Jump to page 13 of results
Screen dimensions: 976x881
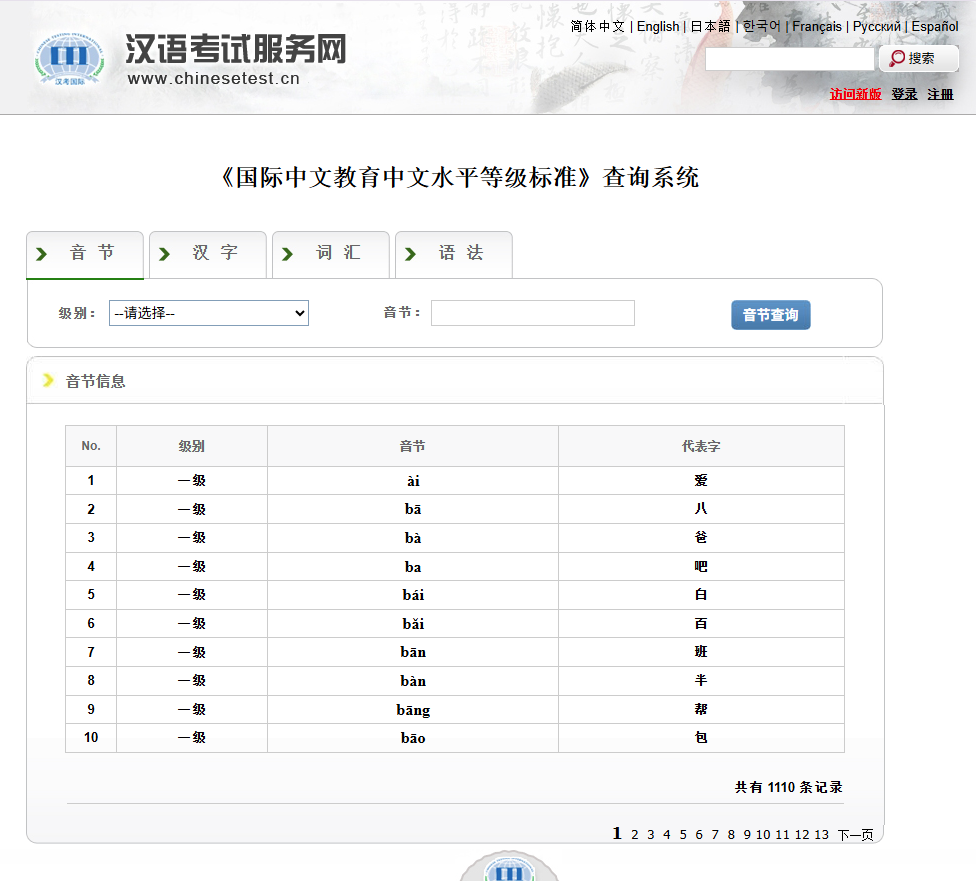(821, 835)
